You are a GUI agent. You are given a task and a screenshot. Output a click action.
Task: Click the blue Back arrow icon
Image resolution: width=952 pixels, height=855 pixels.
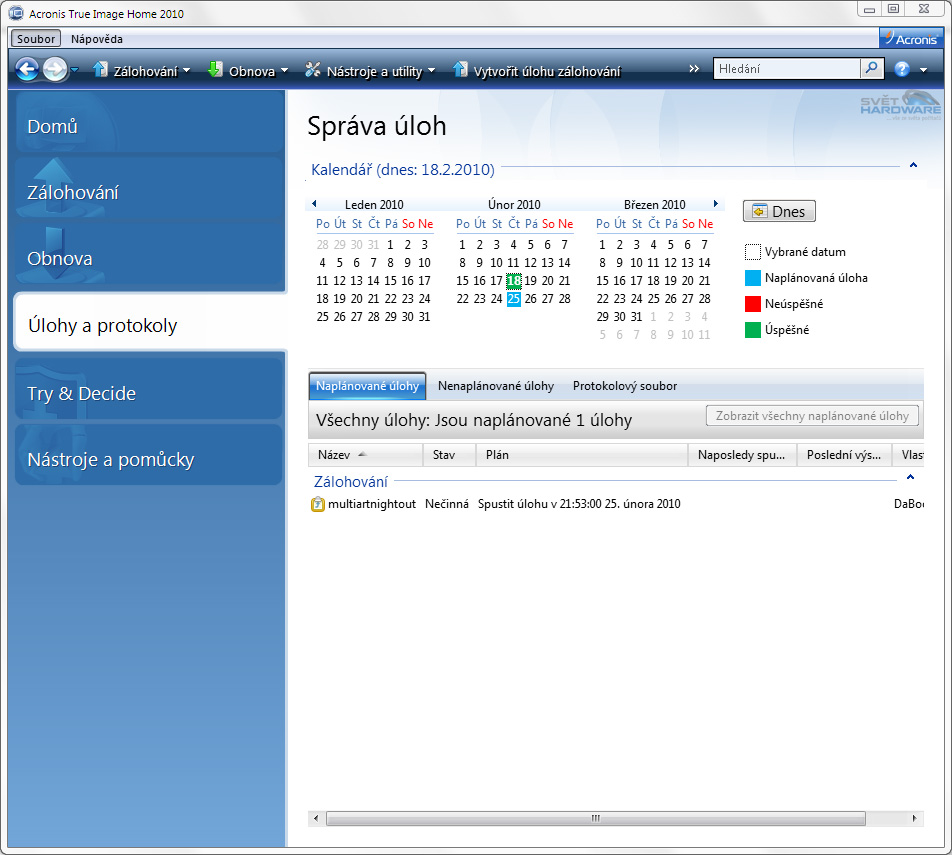tap(27, 69)
